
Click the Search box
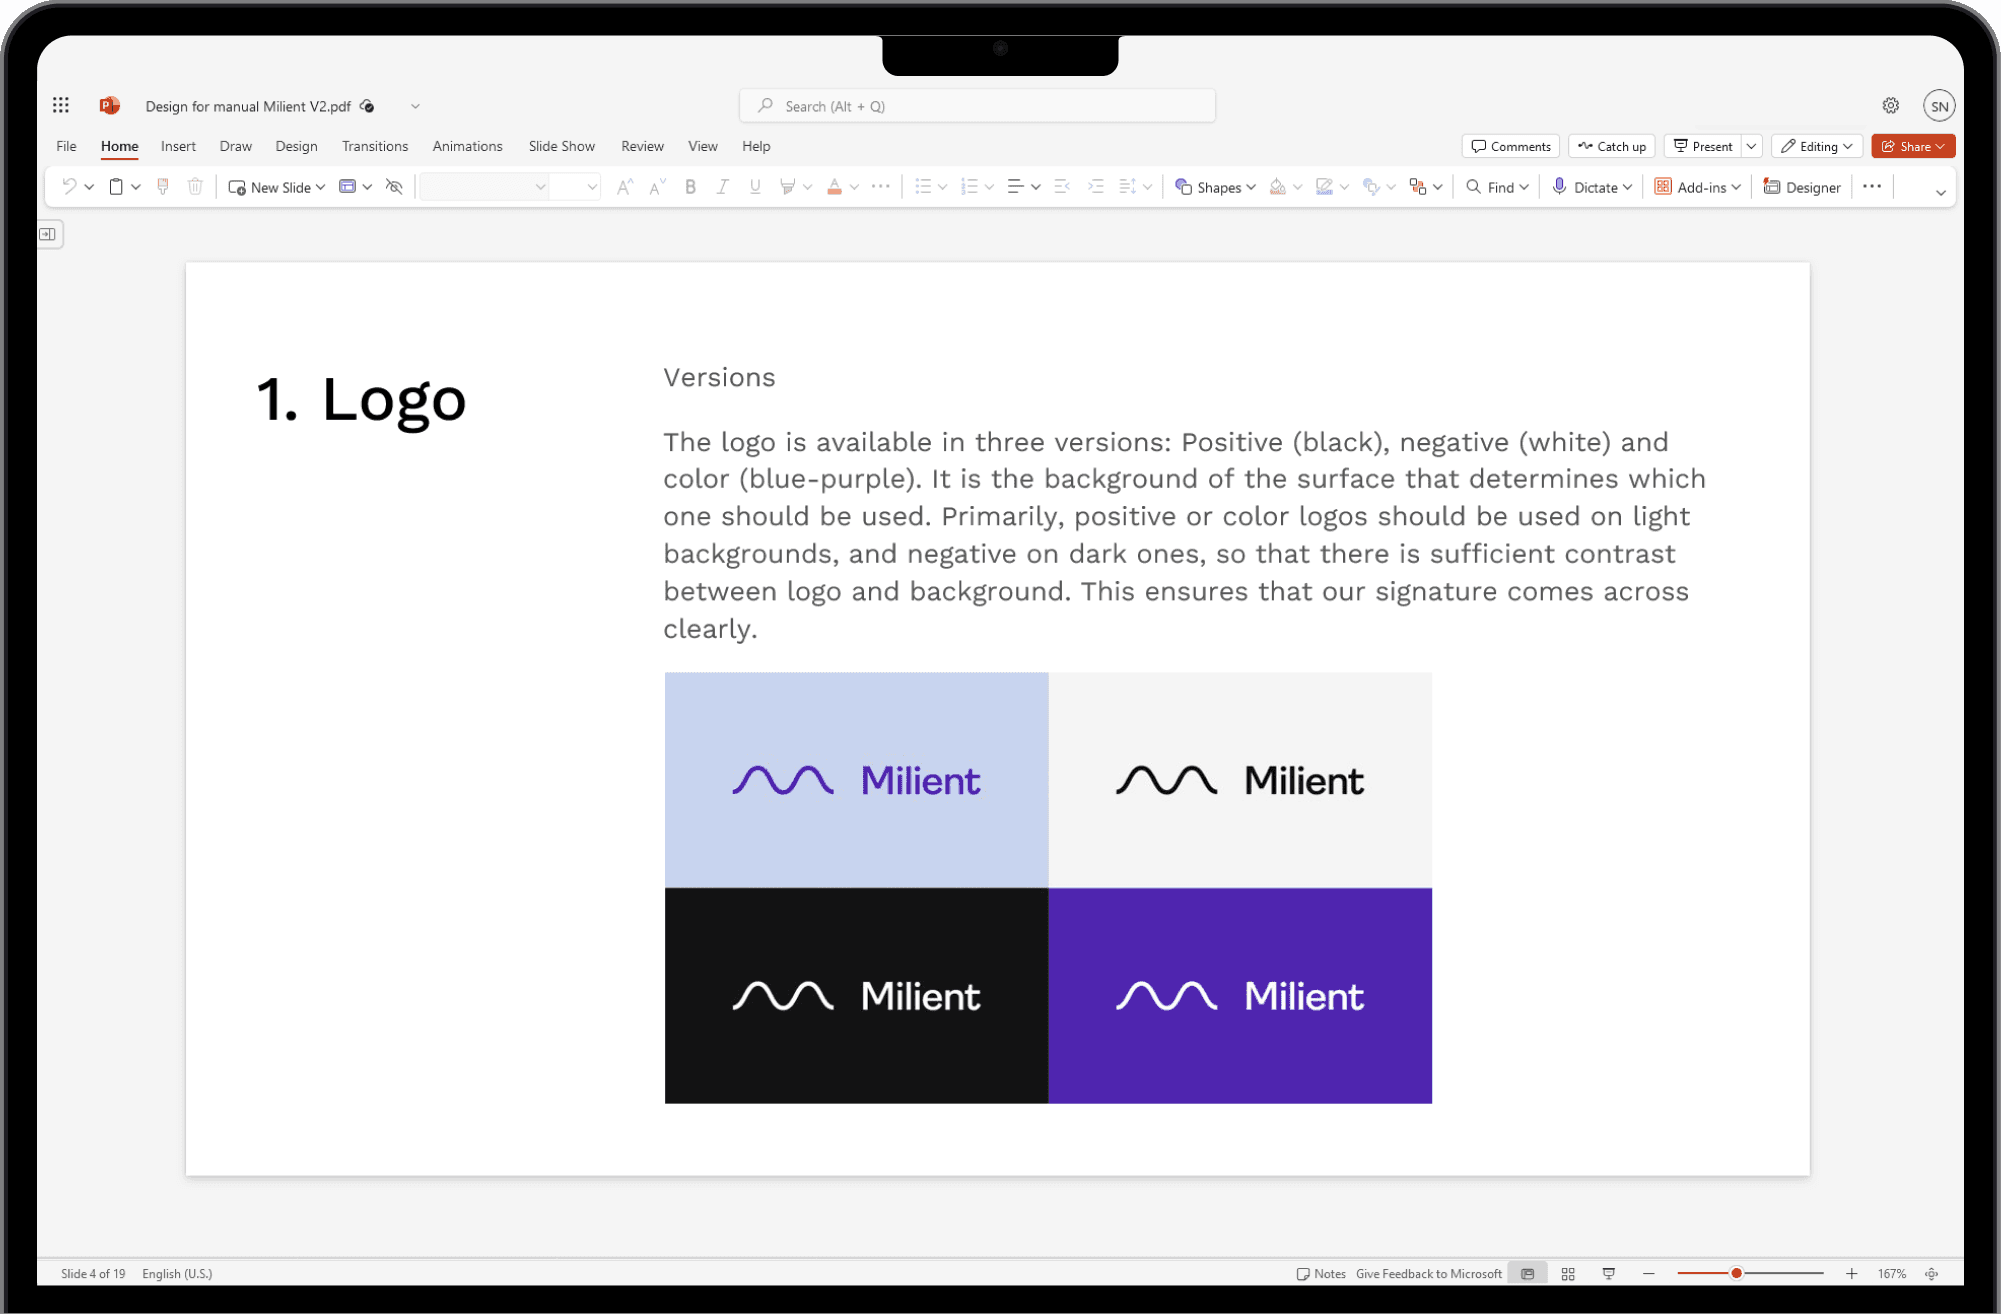[x=977, y=106]
